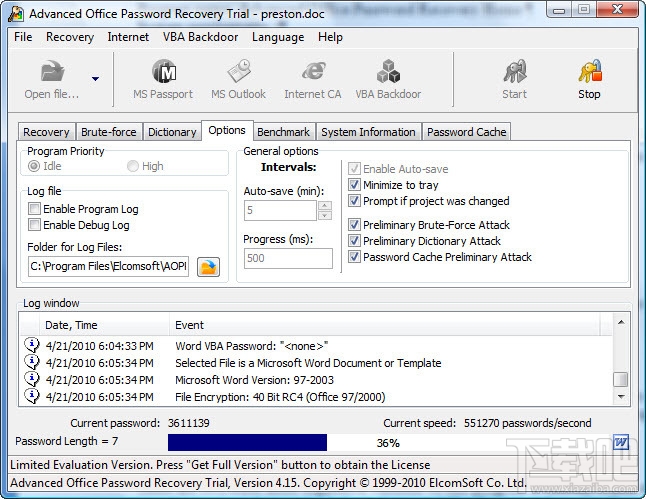Viewport: 646px width, 499px height.
Task: Click info icon of the Selected File log entry
Action: [32, 362]
